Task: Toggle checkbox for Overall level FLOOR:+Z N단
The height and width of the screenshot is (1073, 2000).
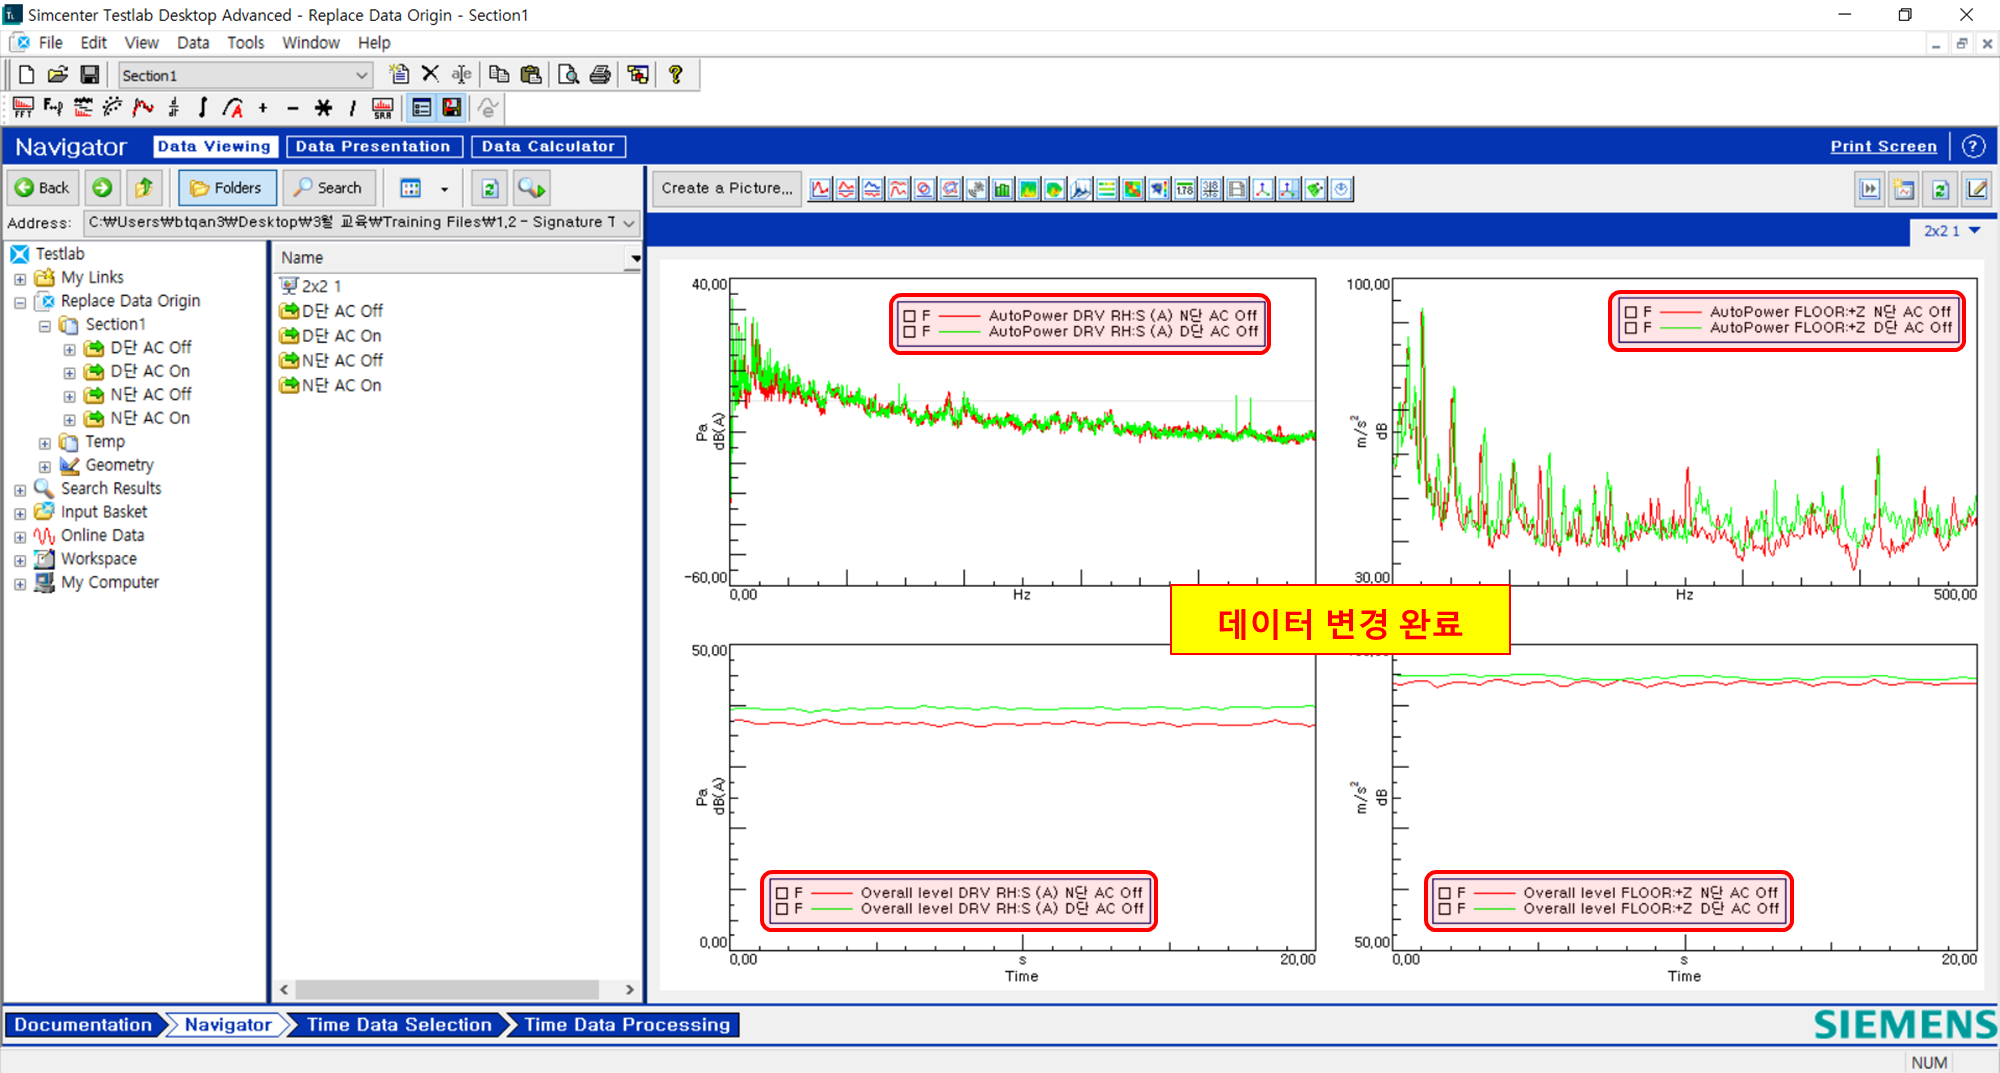Action: (x=1445, y=893)
